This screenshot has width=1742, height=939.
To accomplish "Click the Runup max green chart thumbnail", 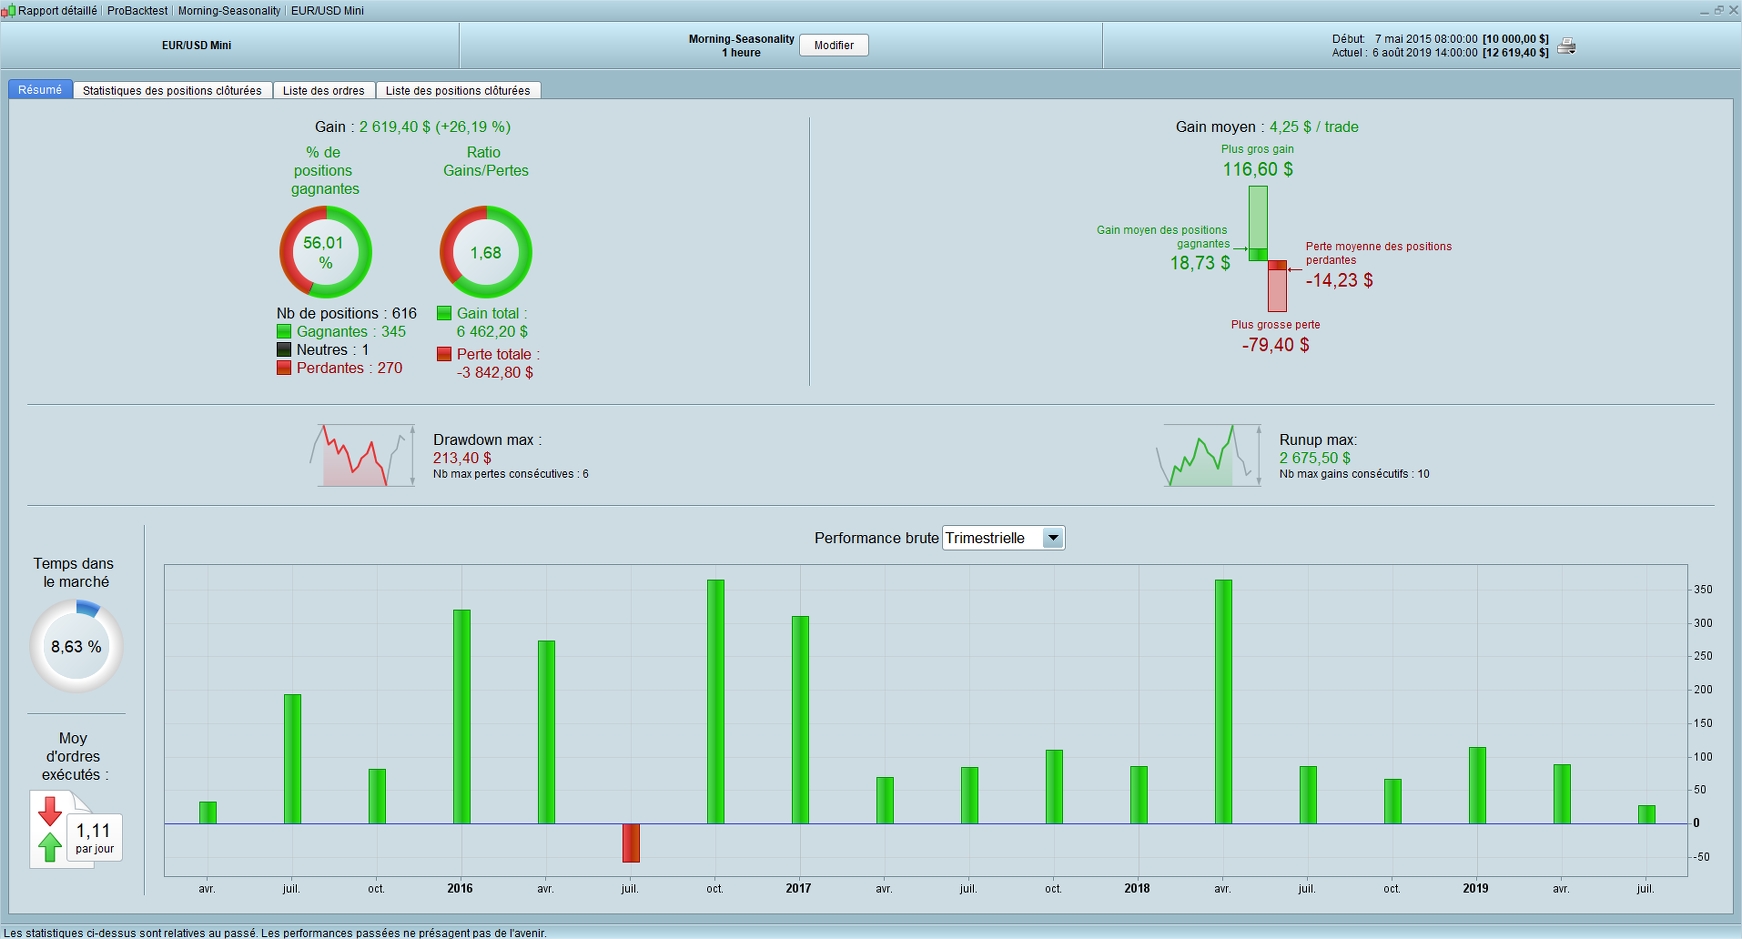I will pos(1209,455).
